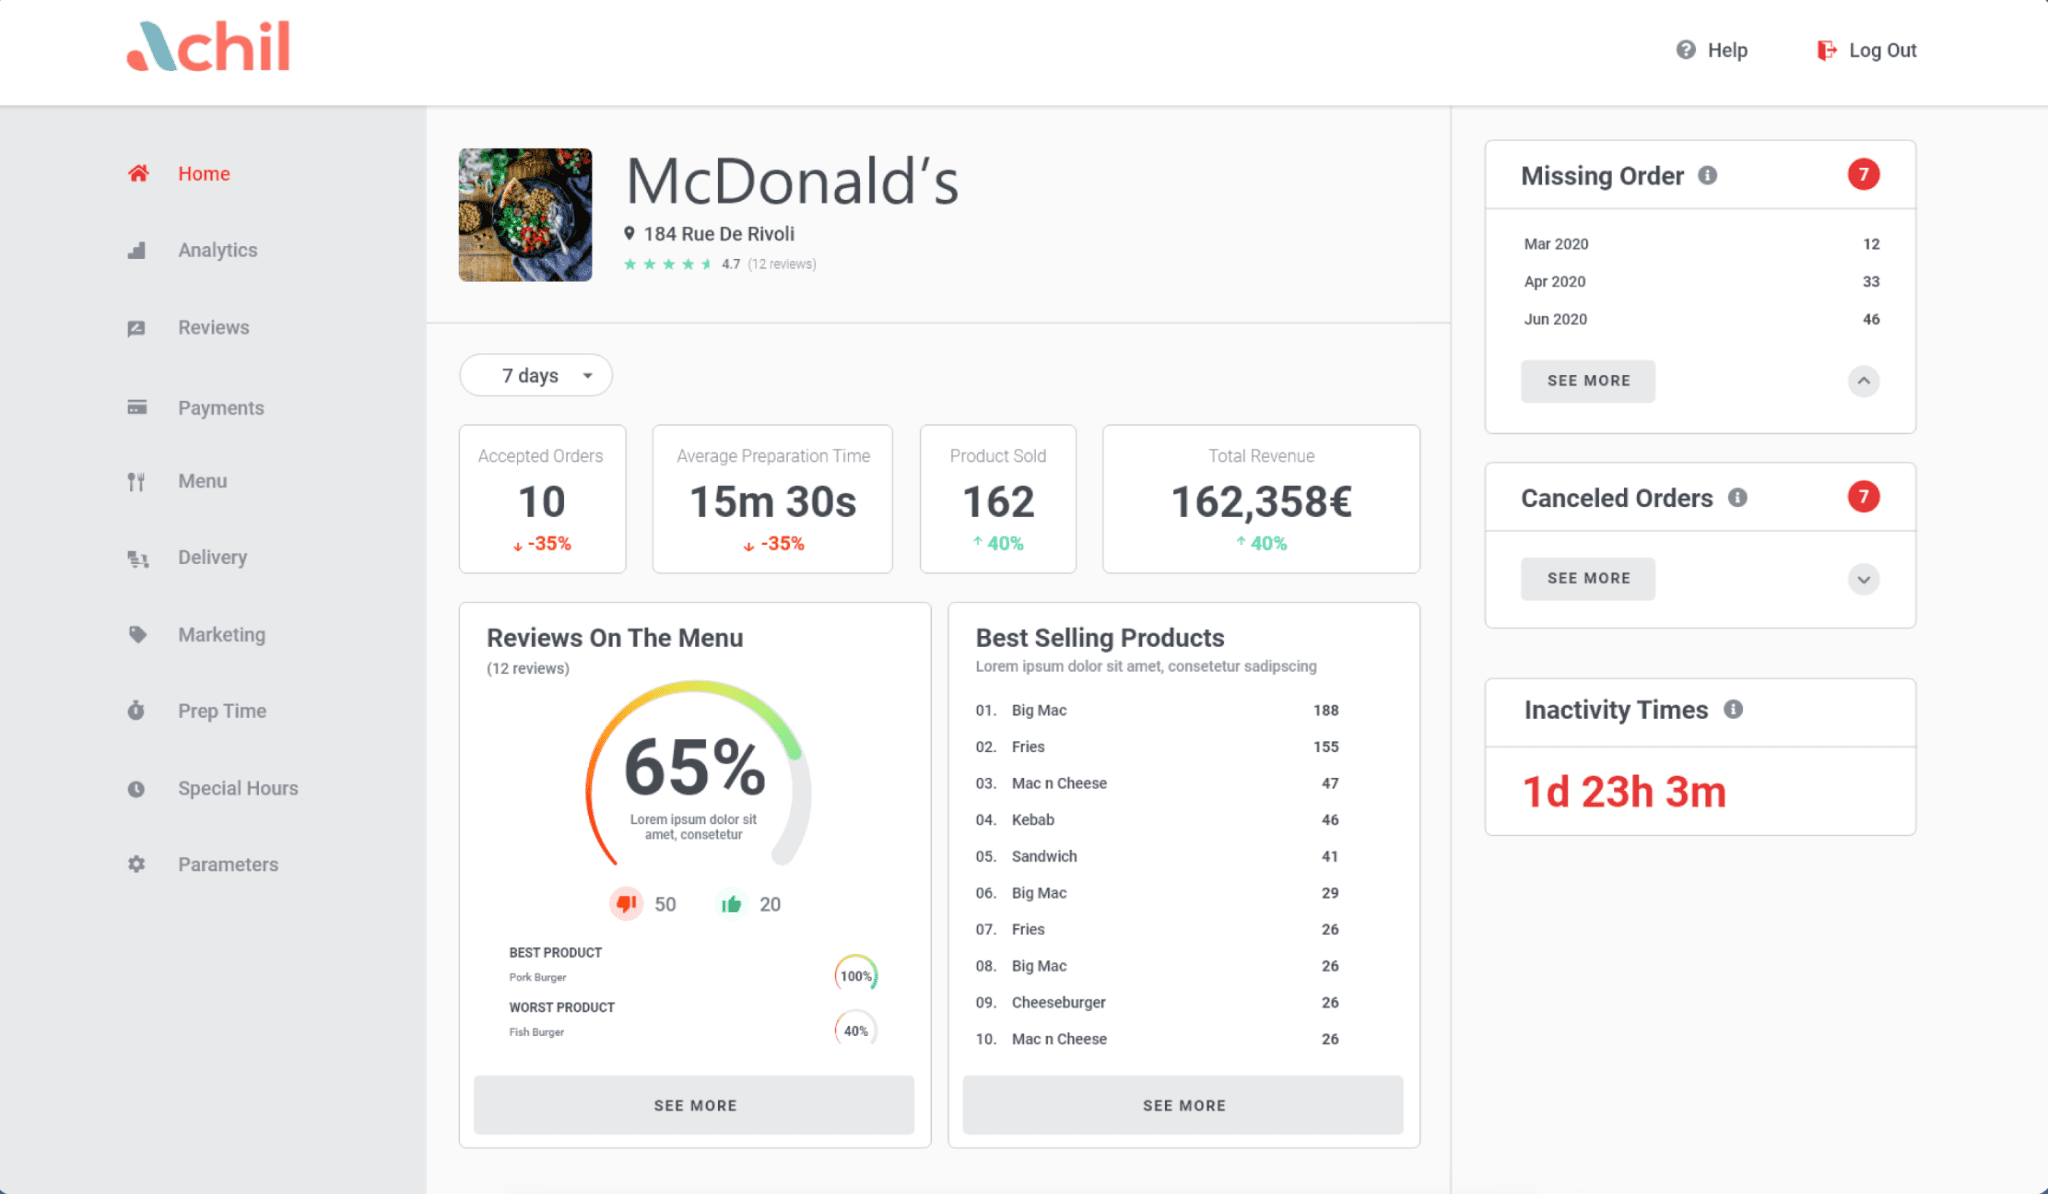The width and height of the screenshot is (2048, 1194).
Task: Click the 100% Best Product gauge
Action: coord(856,975)
